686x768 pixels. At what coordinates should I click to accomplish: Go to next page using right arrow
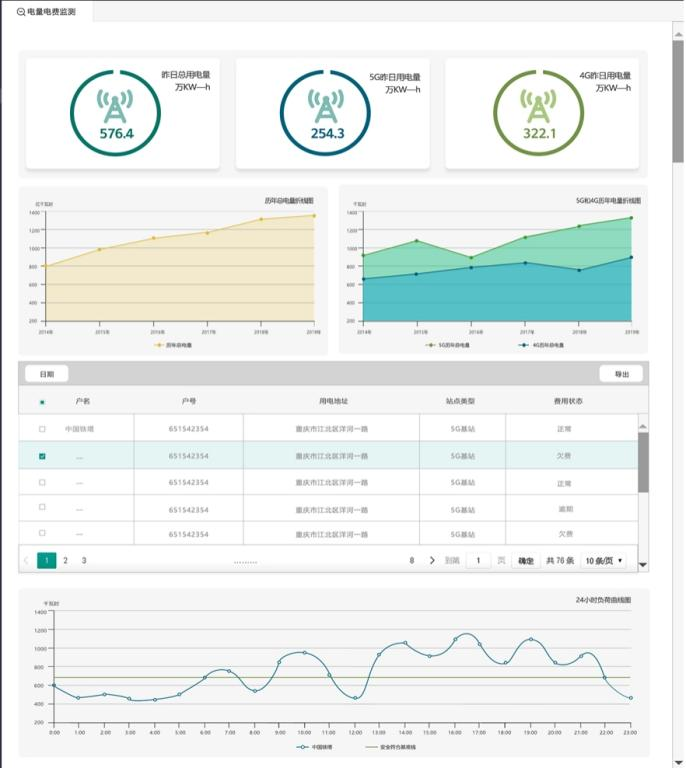432,560
